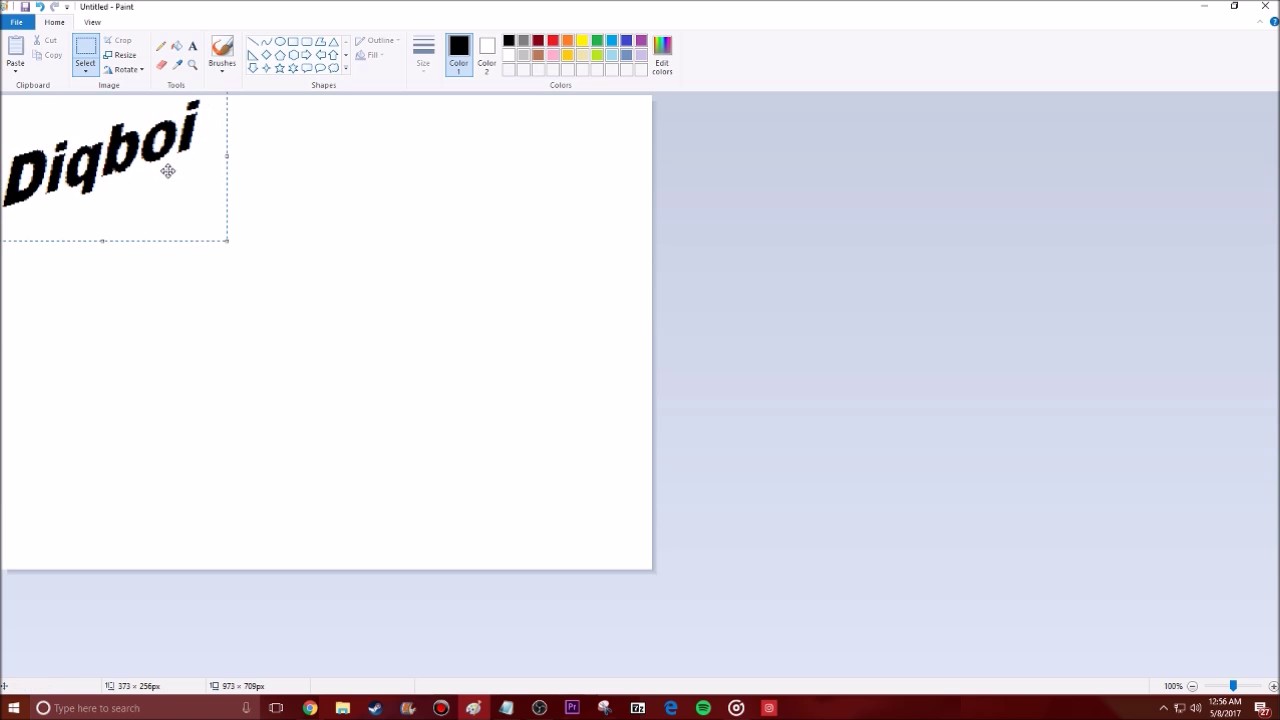Screen dimensions: 1280x720
Task: Crop the image to selection
Action: (x=118, y=41)
